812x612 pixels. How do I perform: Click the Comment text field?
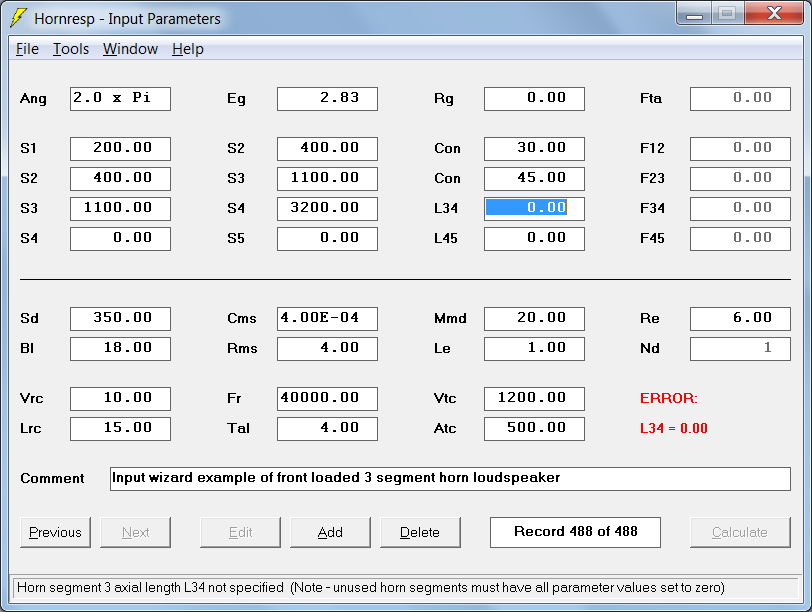point(450,479)
